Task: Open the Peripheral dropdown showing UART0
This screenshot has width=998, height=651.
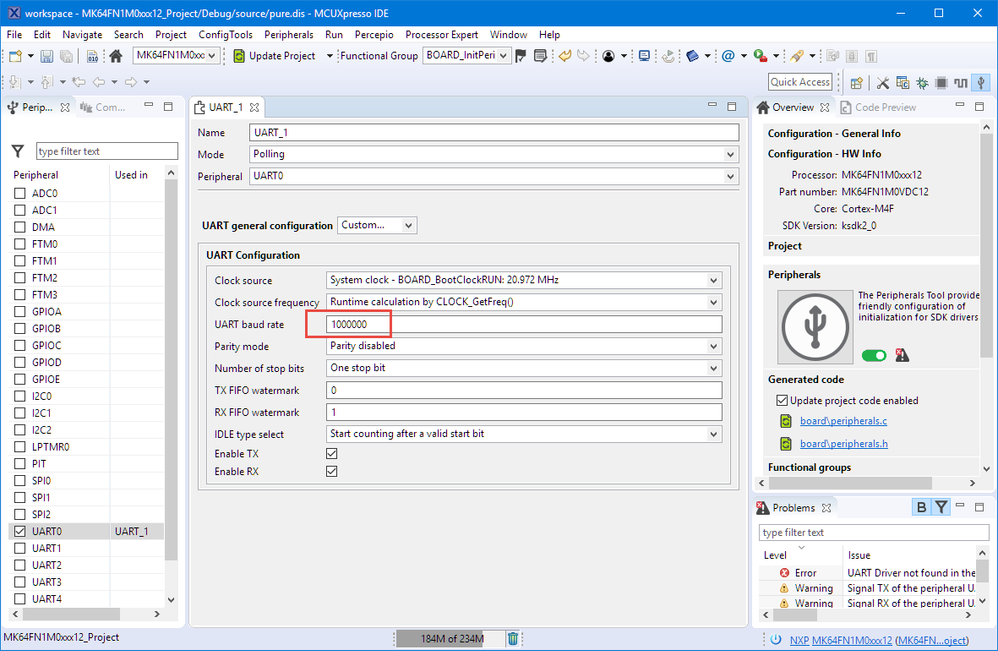Action: [494, 176]
